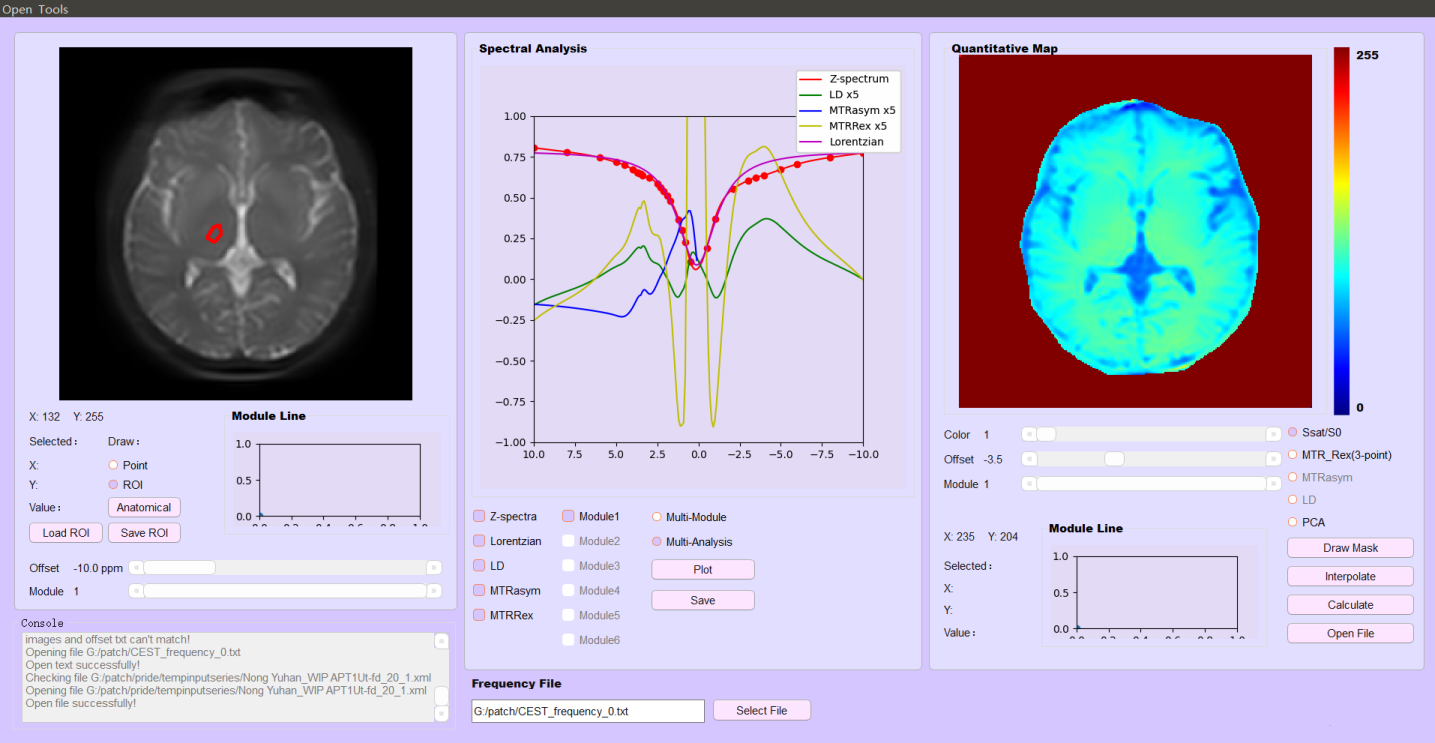
Task: Select the Multi-Module radio option
Action: 657,517
